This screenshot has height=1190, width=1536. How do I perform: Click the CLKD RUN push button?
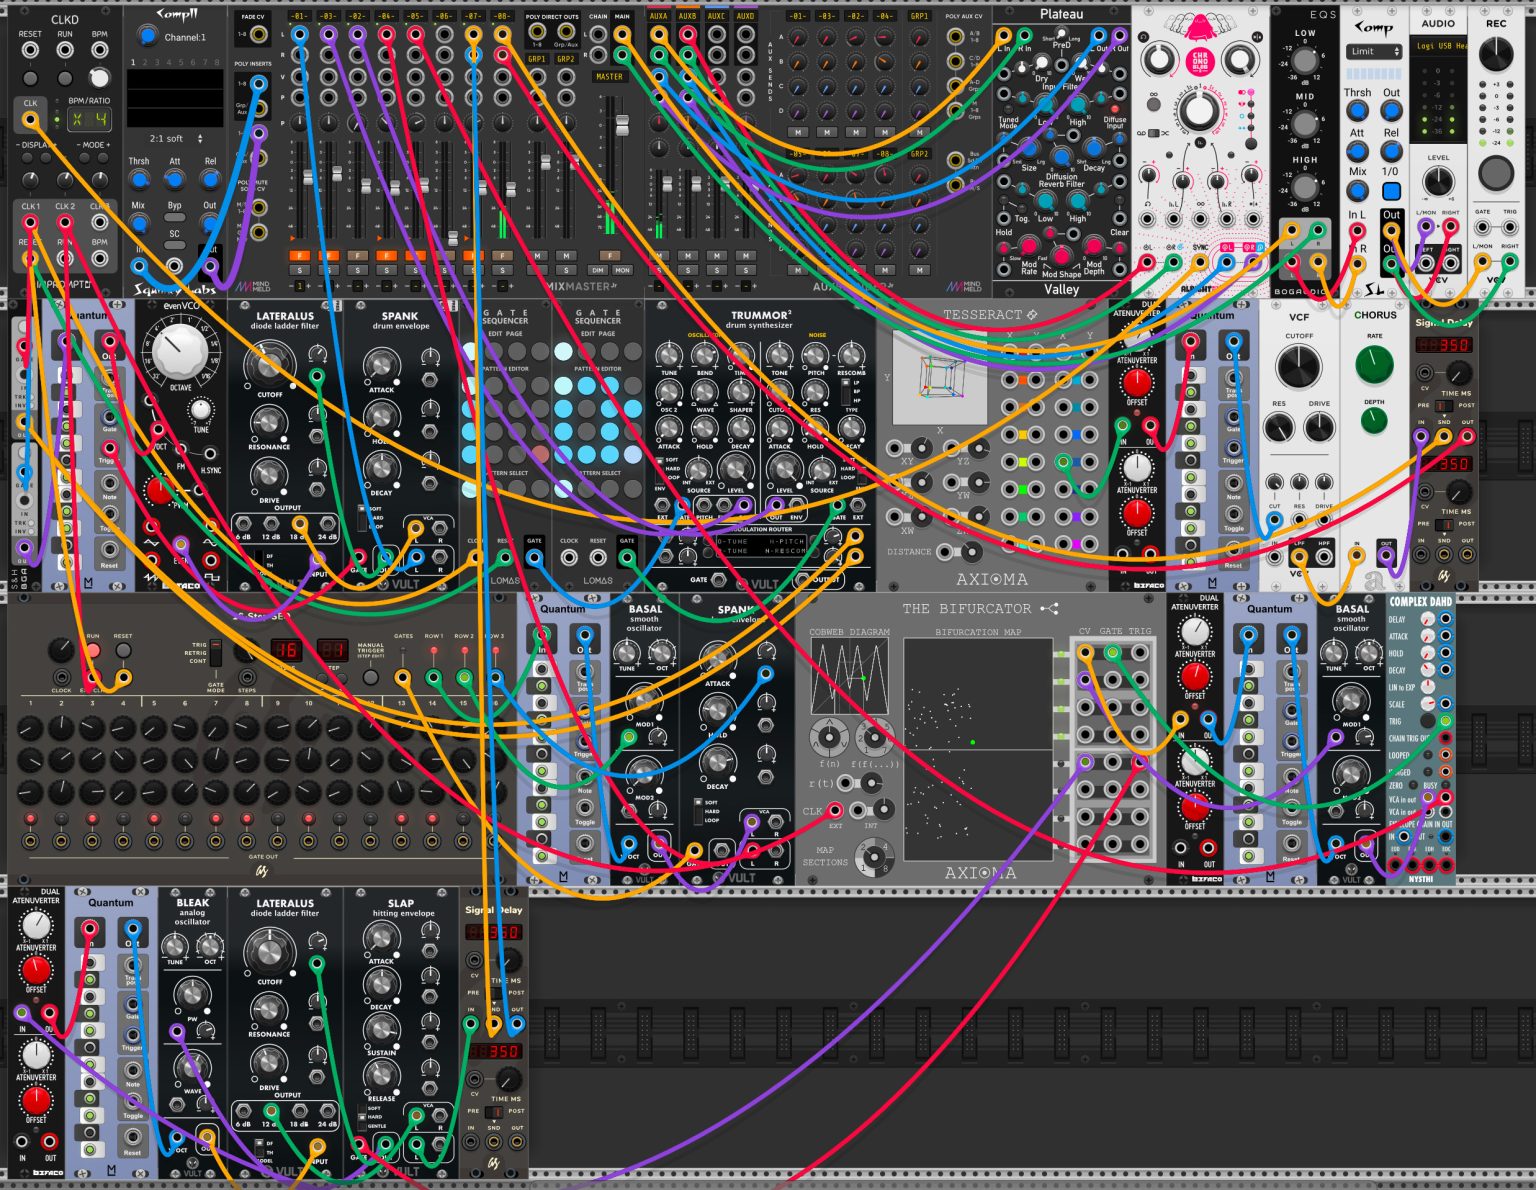click(65, 78)
